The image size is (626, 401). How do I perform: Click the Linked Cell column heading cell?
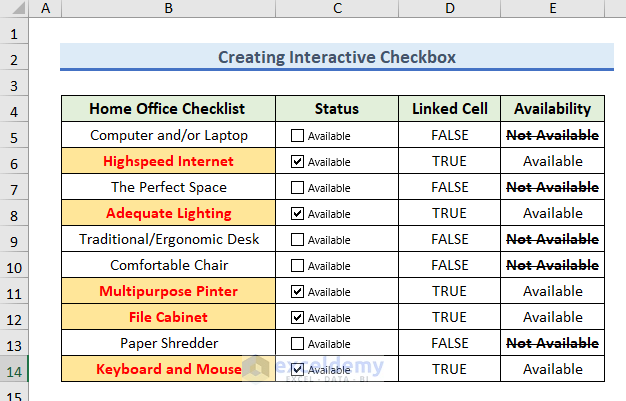click(450, 109)
